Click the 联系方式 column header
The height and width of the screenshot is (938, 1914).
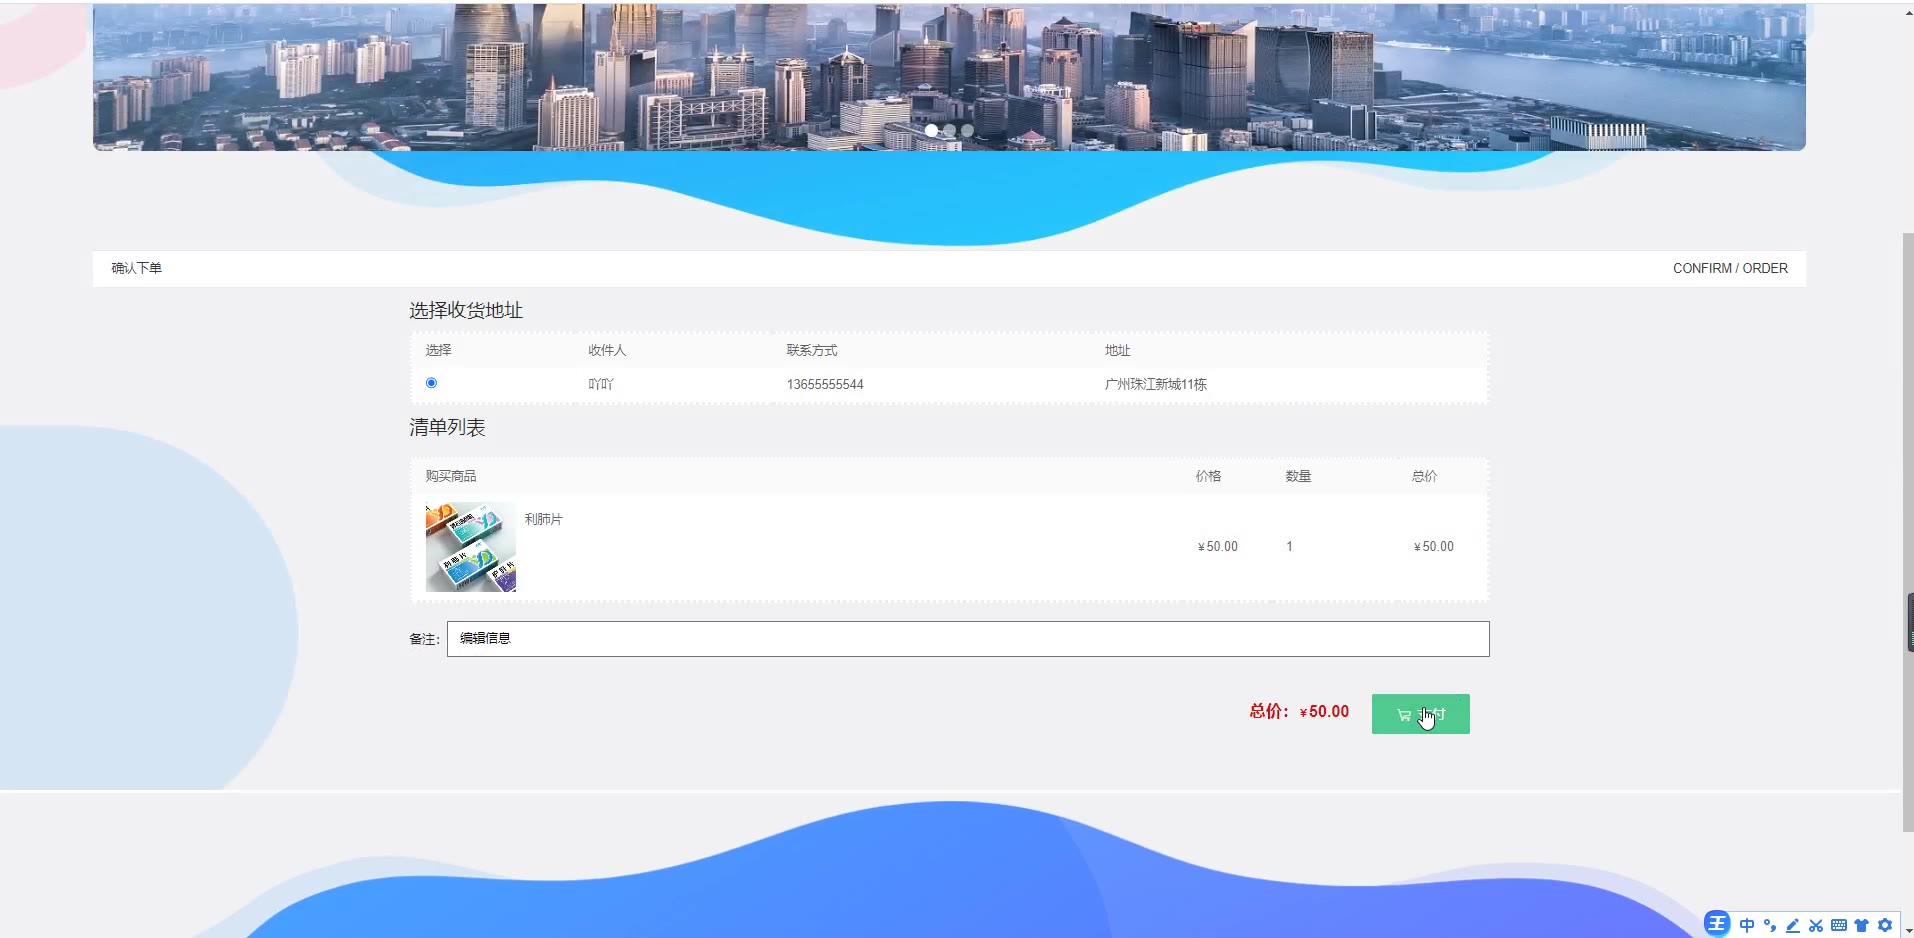(812, 350)
